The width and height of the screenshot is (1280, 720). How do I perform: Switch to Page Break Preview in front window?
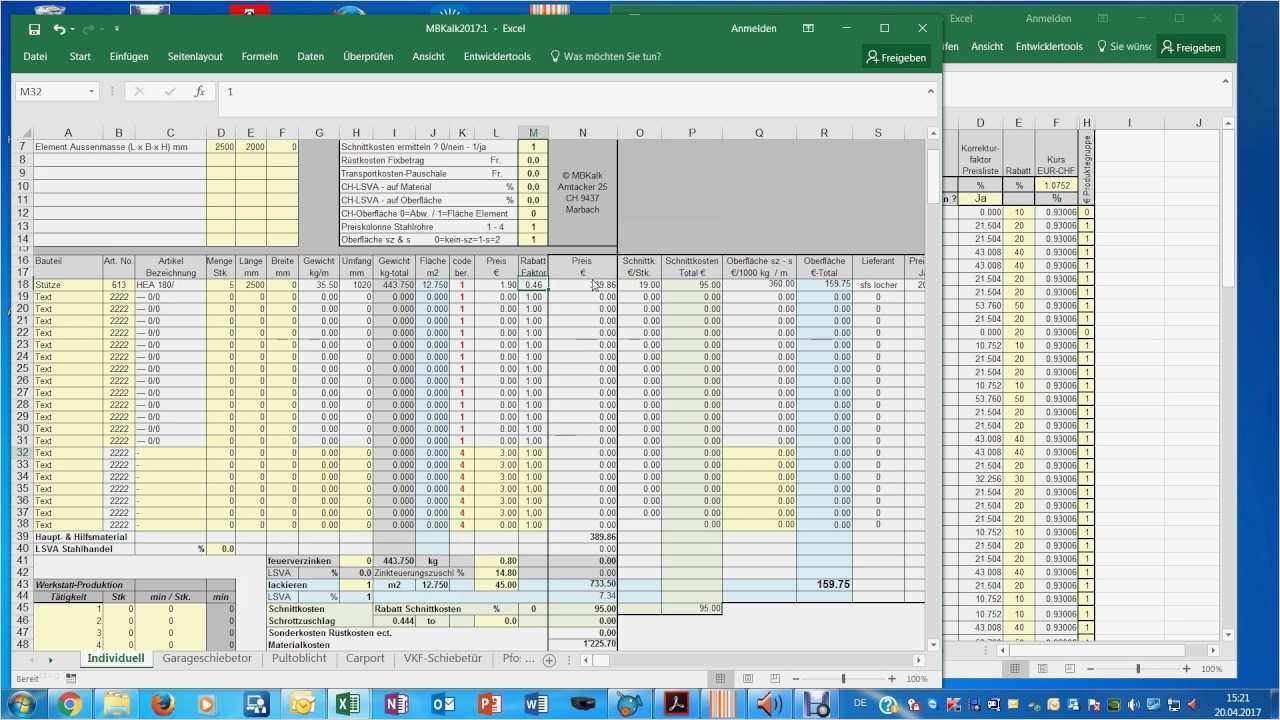pyautogui.click(x=777, y=679)
